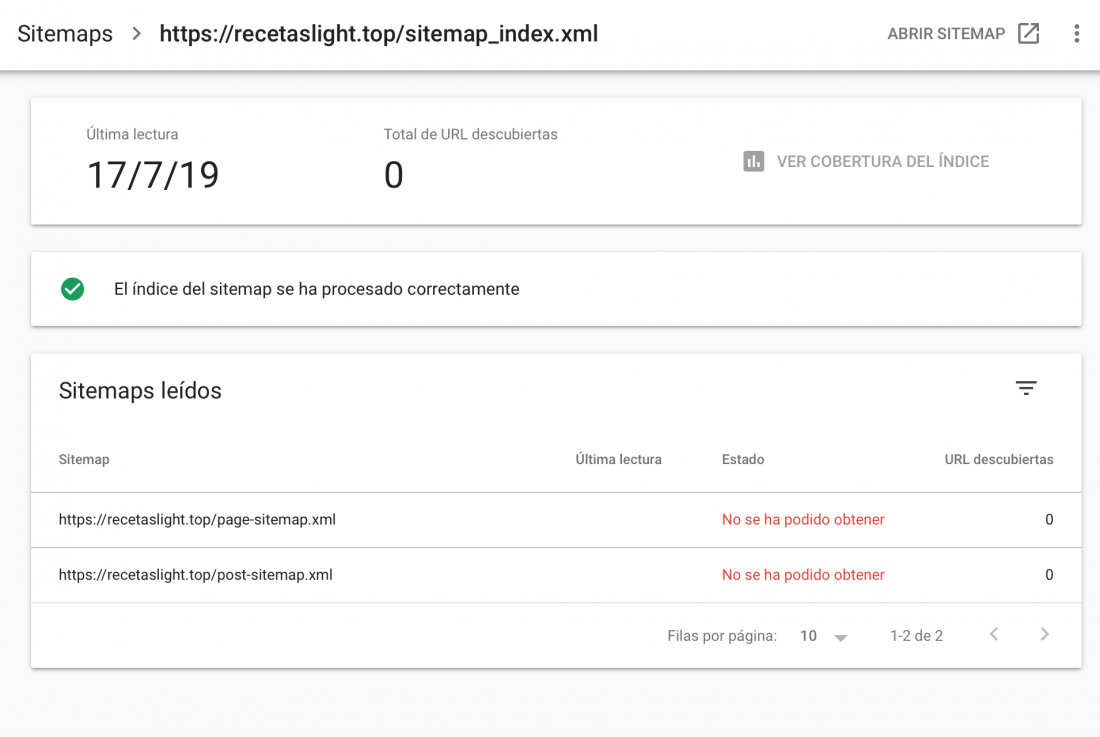
Task: Click the Última lectura label in summary card
Action: [x=132, y=135]
